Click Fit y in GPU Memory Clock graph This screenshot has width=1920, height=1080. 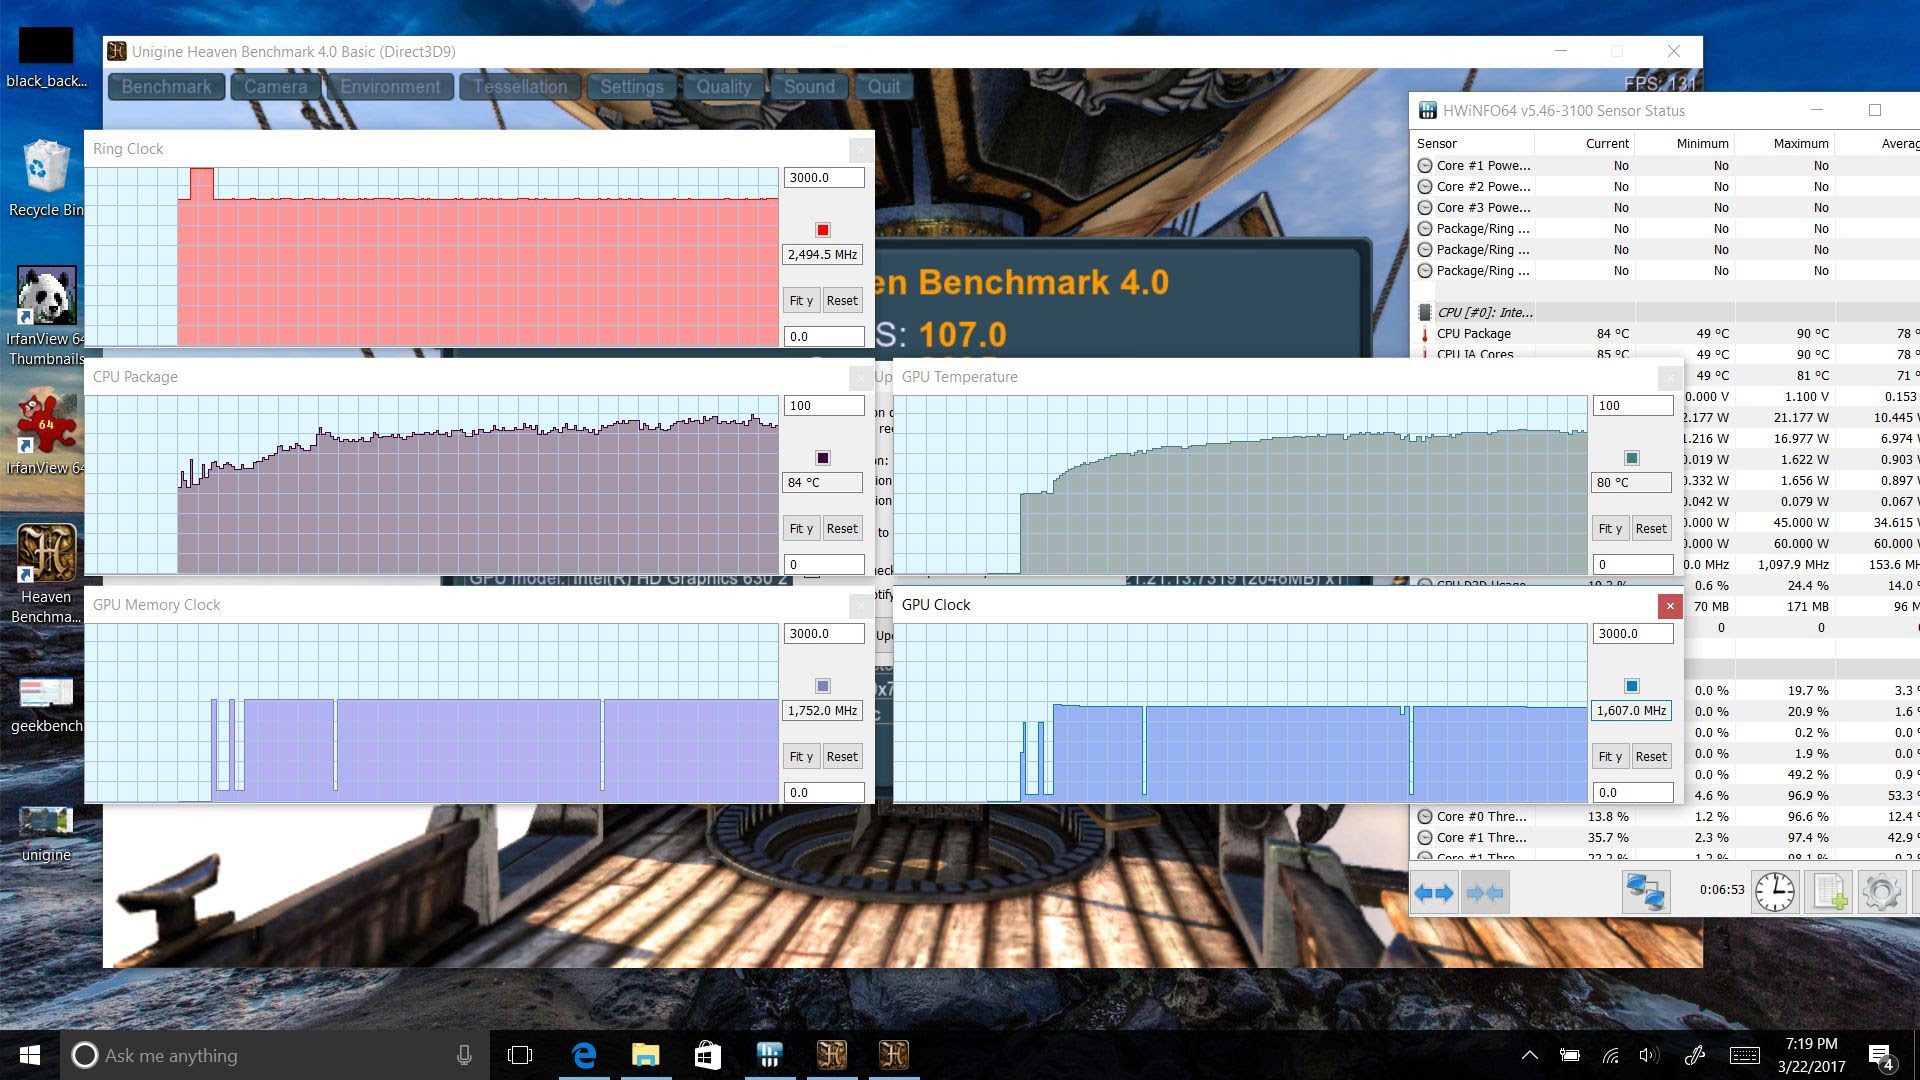(801, 756)
